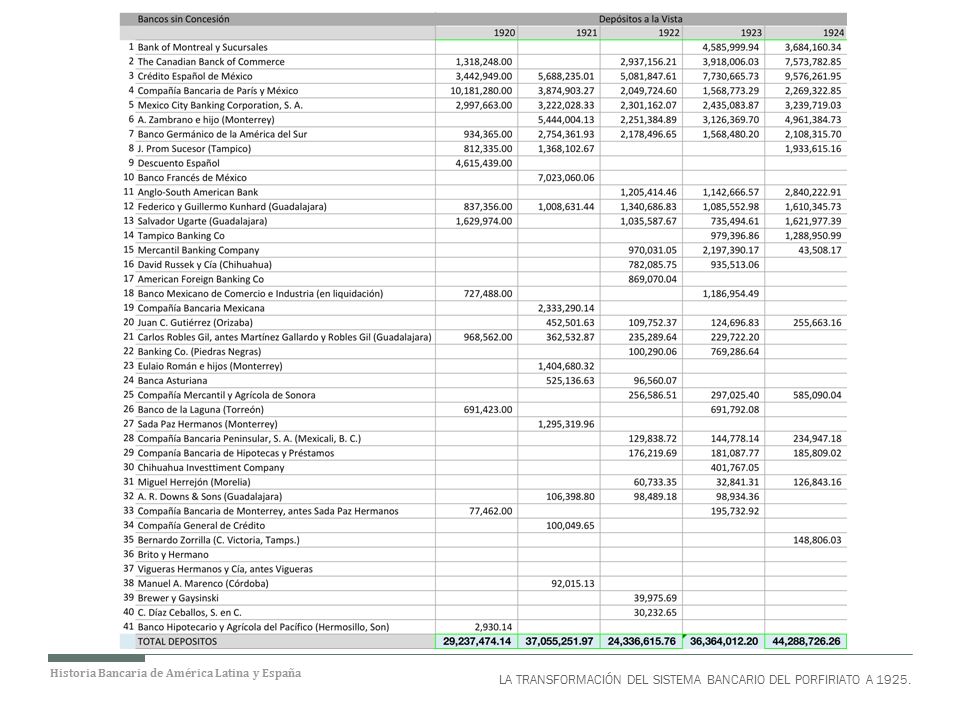Click the 'TOTAL DEPOSITOS' label
This screenshot has width=960, height=720.
point(177,642)
